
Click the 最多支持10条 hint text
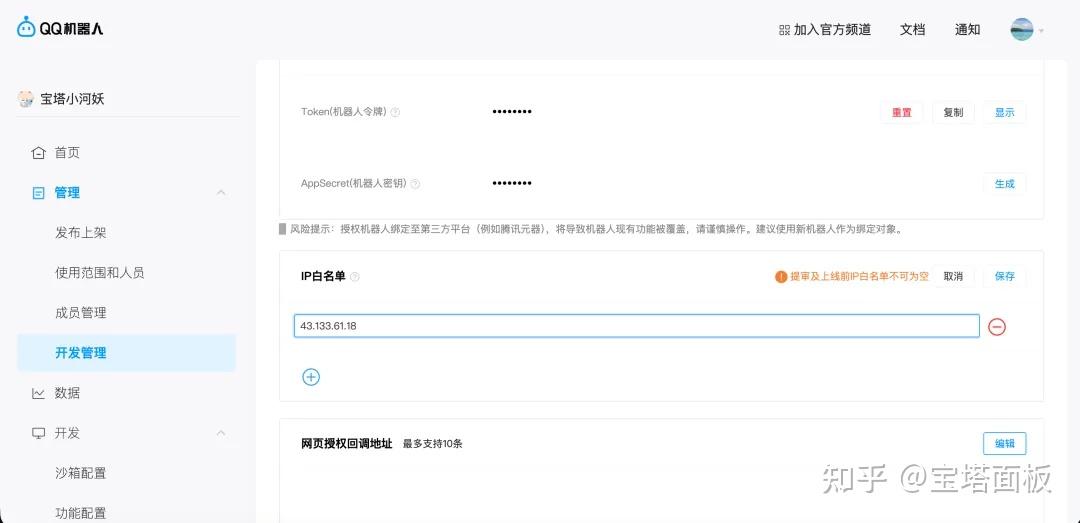coord(433,444)
